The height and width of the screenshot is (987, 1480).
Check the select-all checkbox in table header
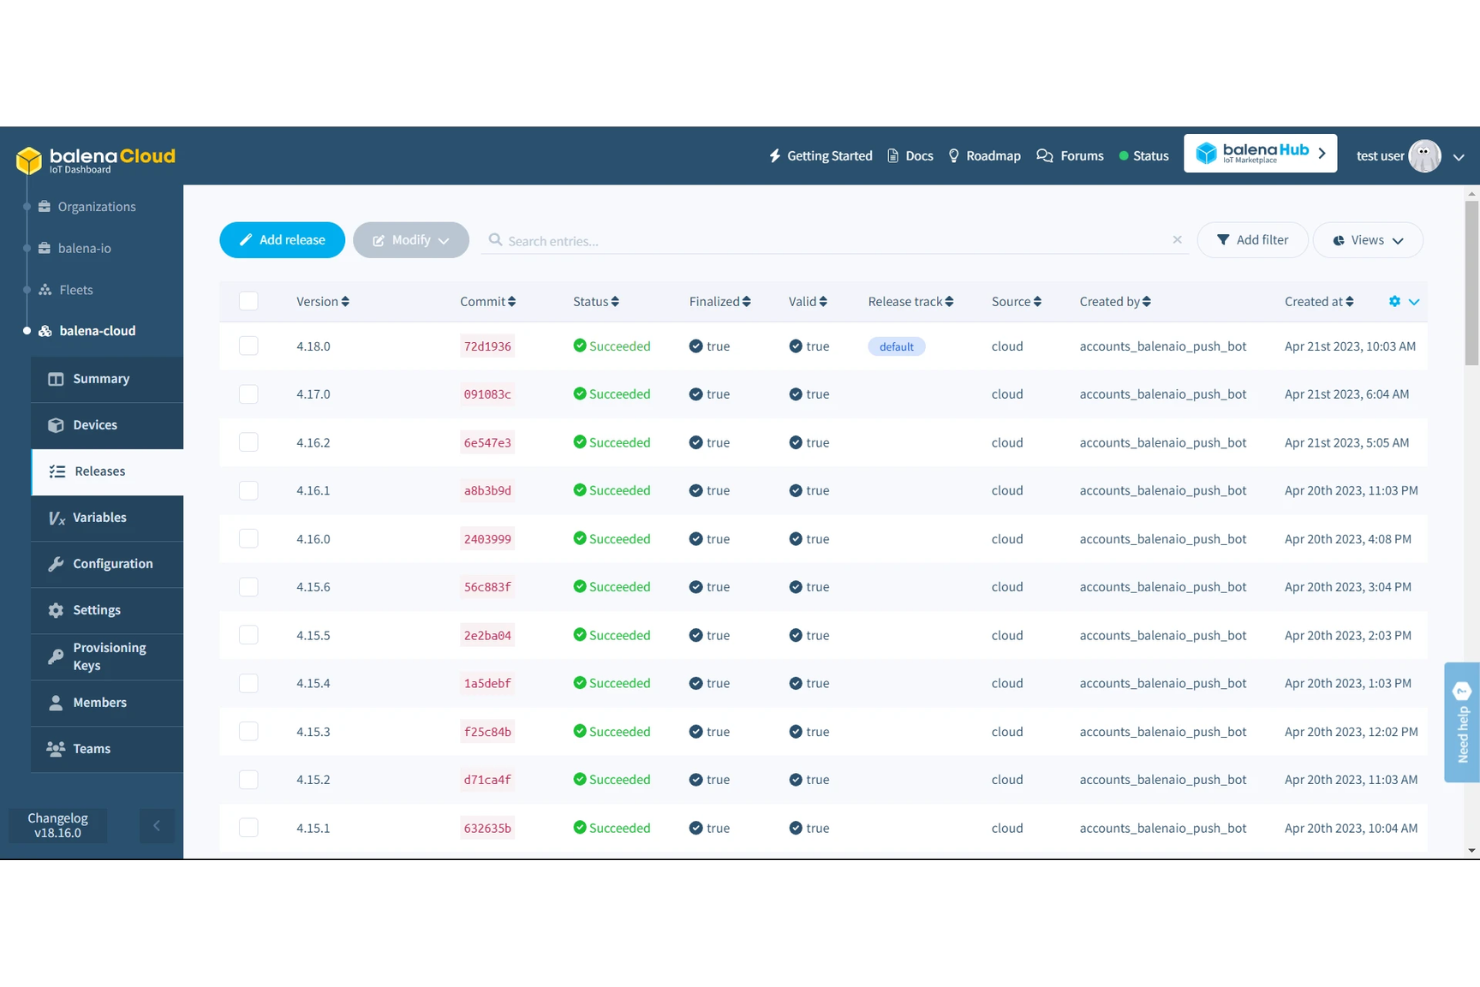(x=248, y=300)
